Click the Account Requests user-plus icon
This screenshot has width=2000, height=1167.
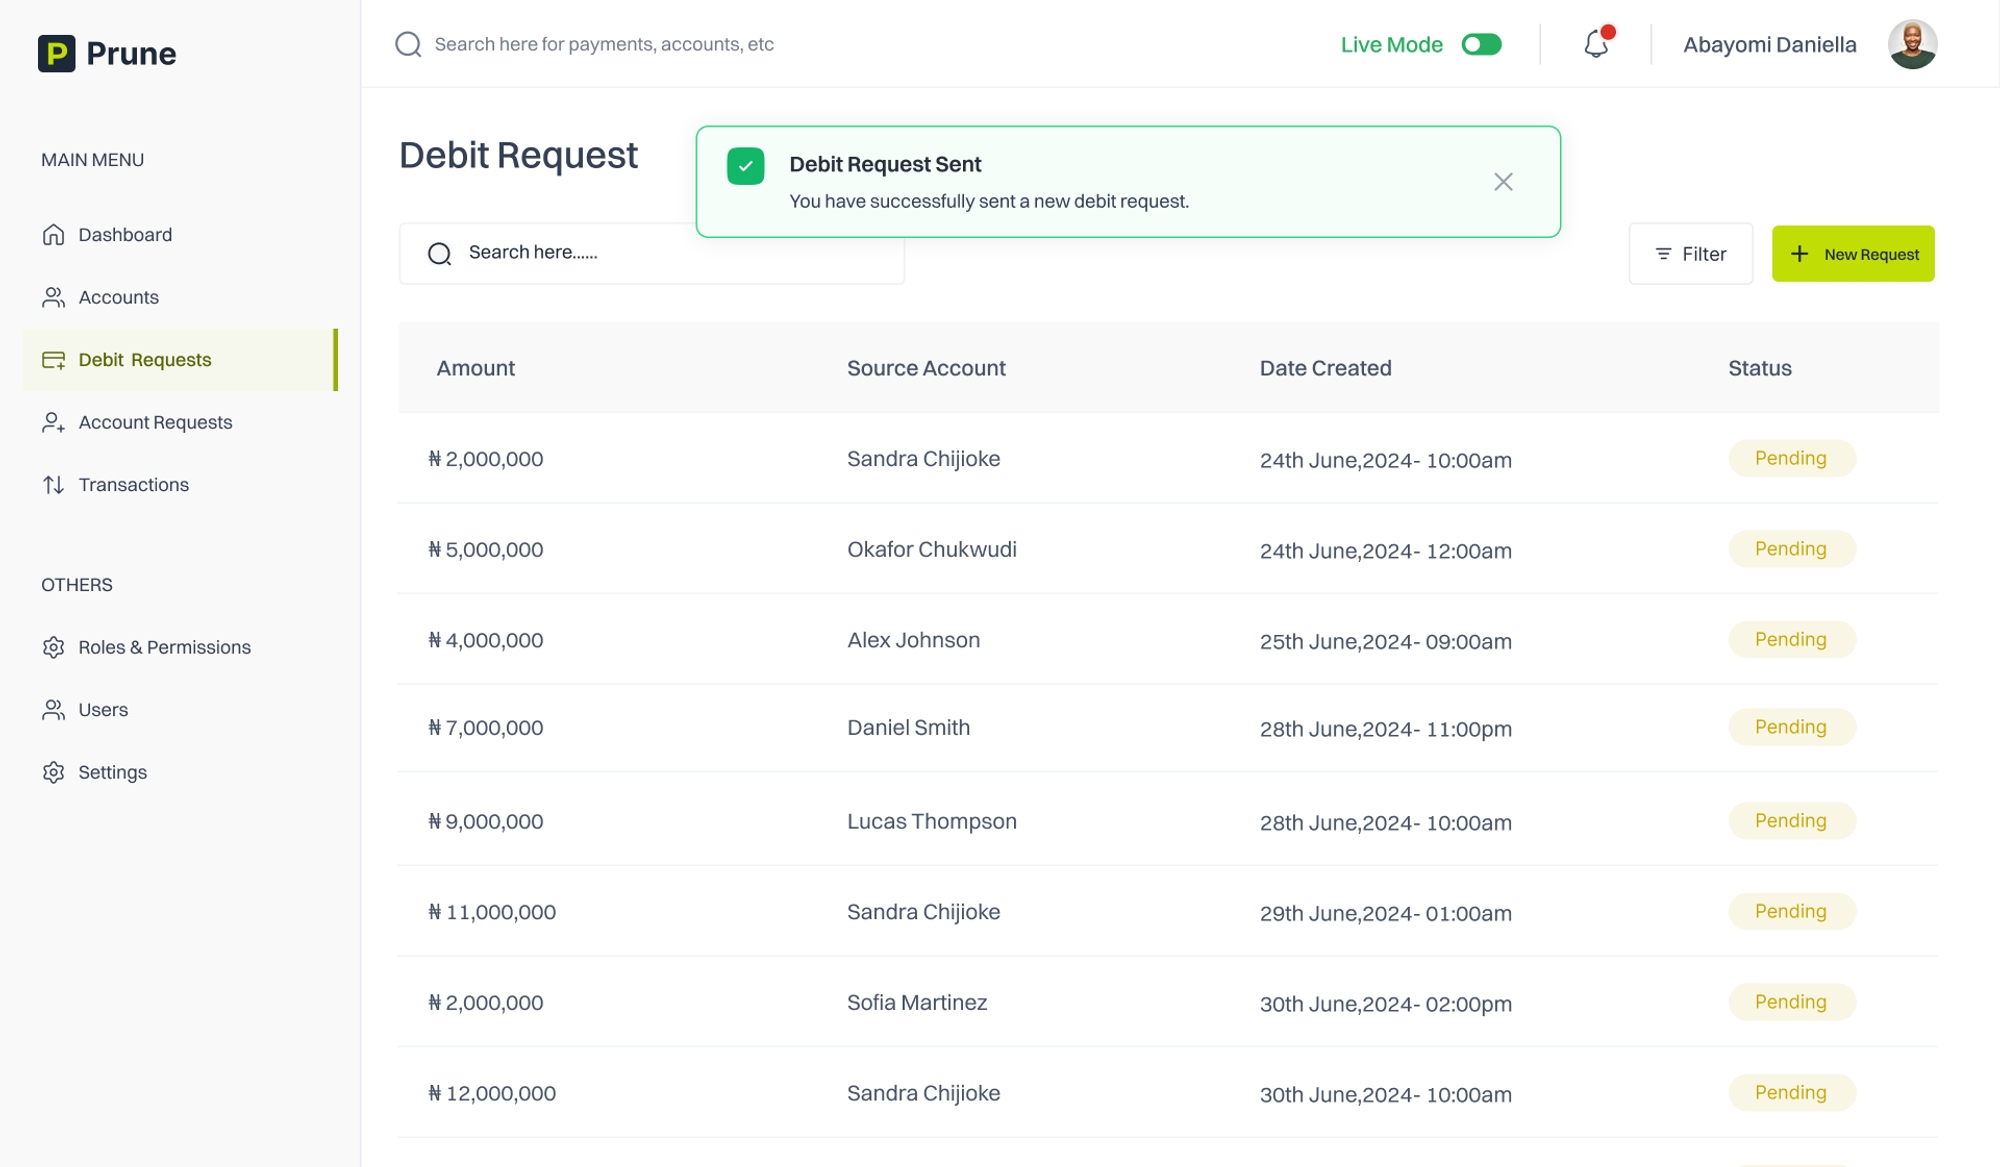click(x=53, y=422)
